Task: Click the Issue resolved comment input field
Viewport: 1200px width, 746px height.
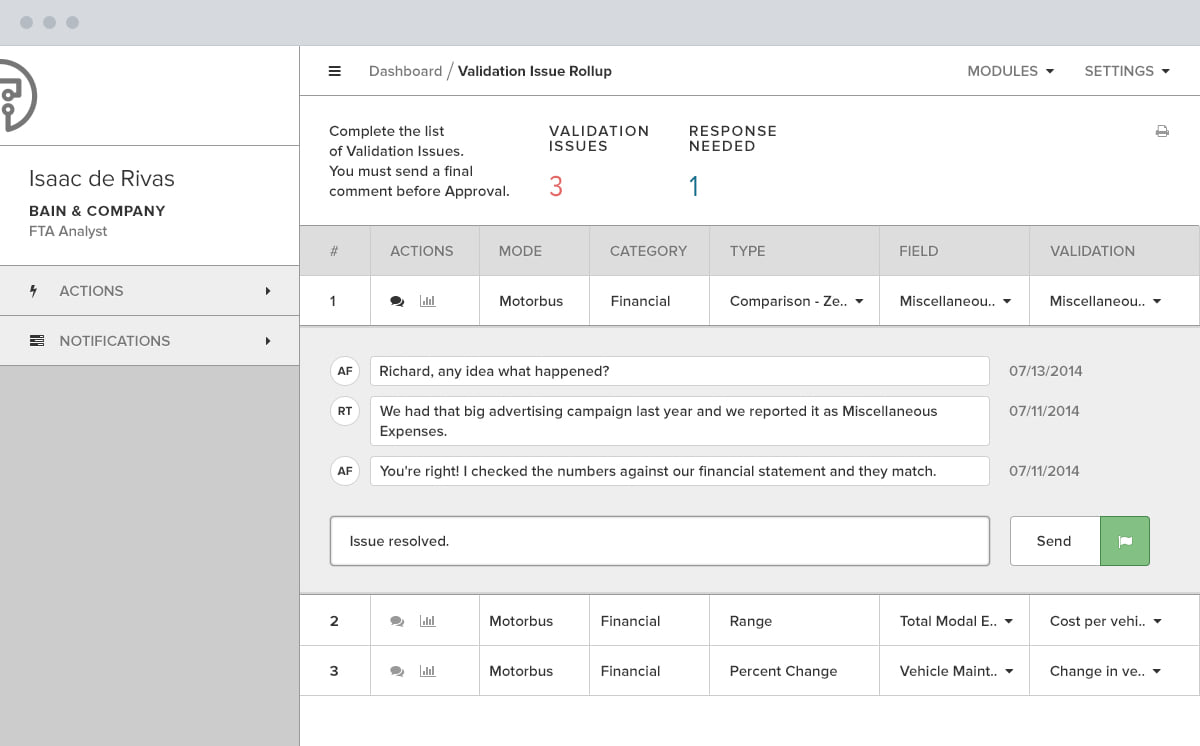Action: tap(660, 541)
